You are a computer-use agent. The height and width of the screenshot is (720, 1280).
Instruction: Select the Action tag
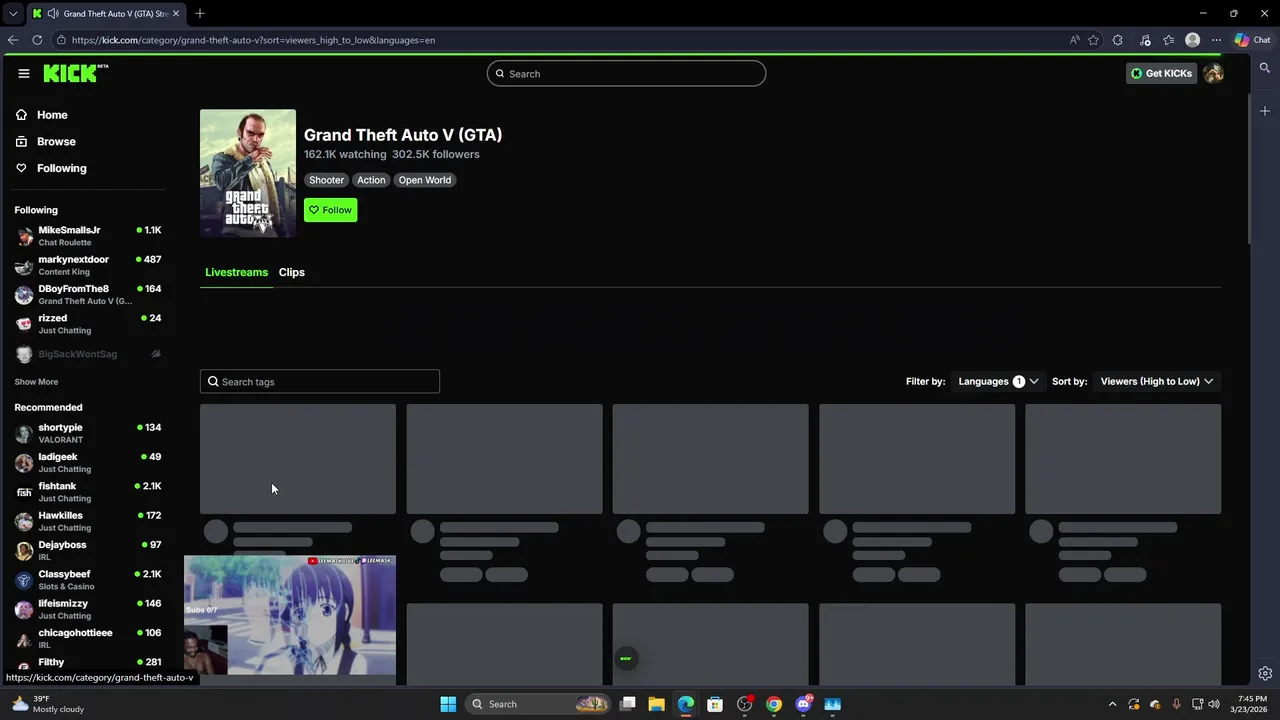pyautogui.click(x=371, y=180)
